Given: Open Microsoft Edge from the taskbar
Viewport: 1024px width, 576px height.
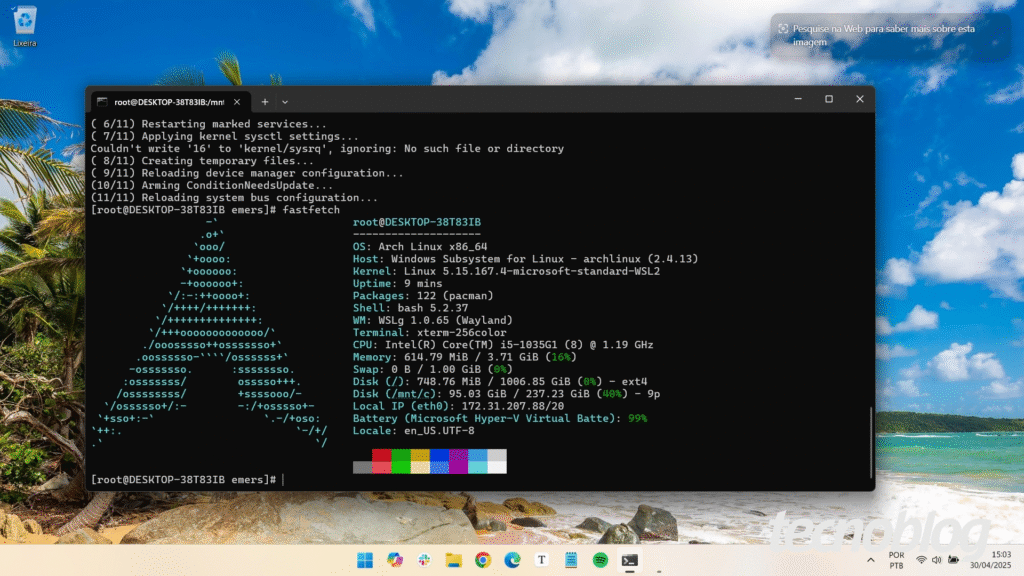Looking at the screenshot, I should pos(512,560).
